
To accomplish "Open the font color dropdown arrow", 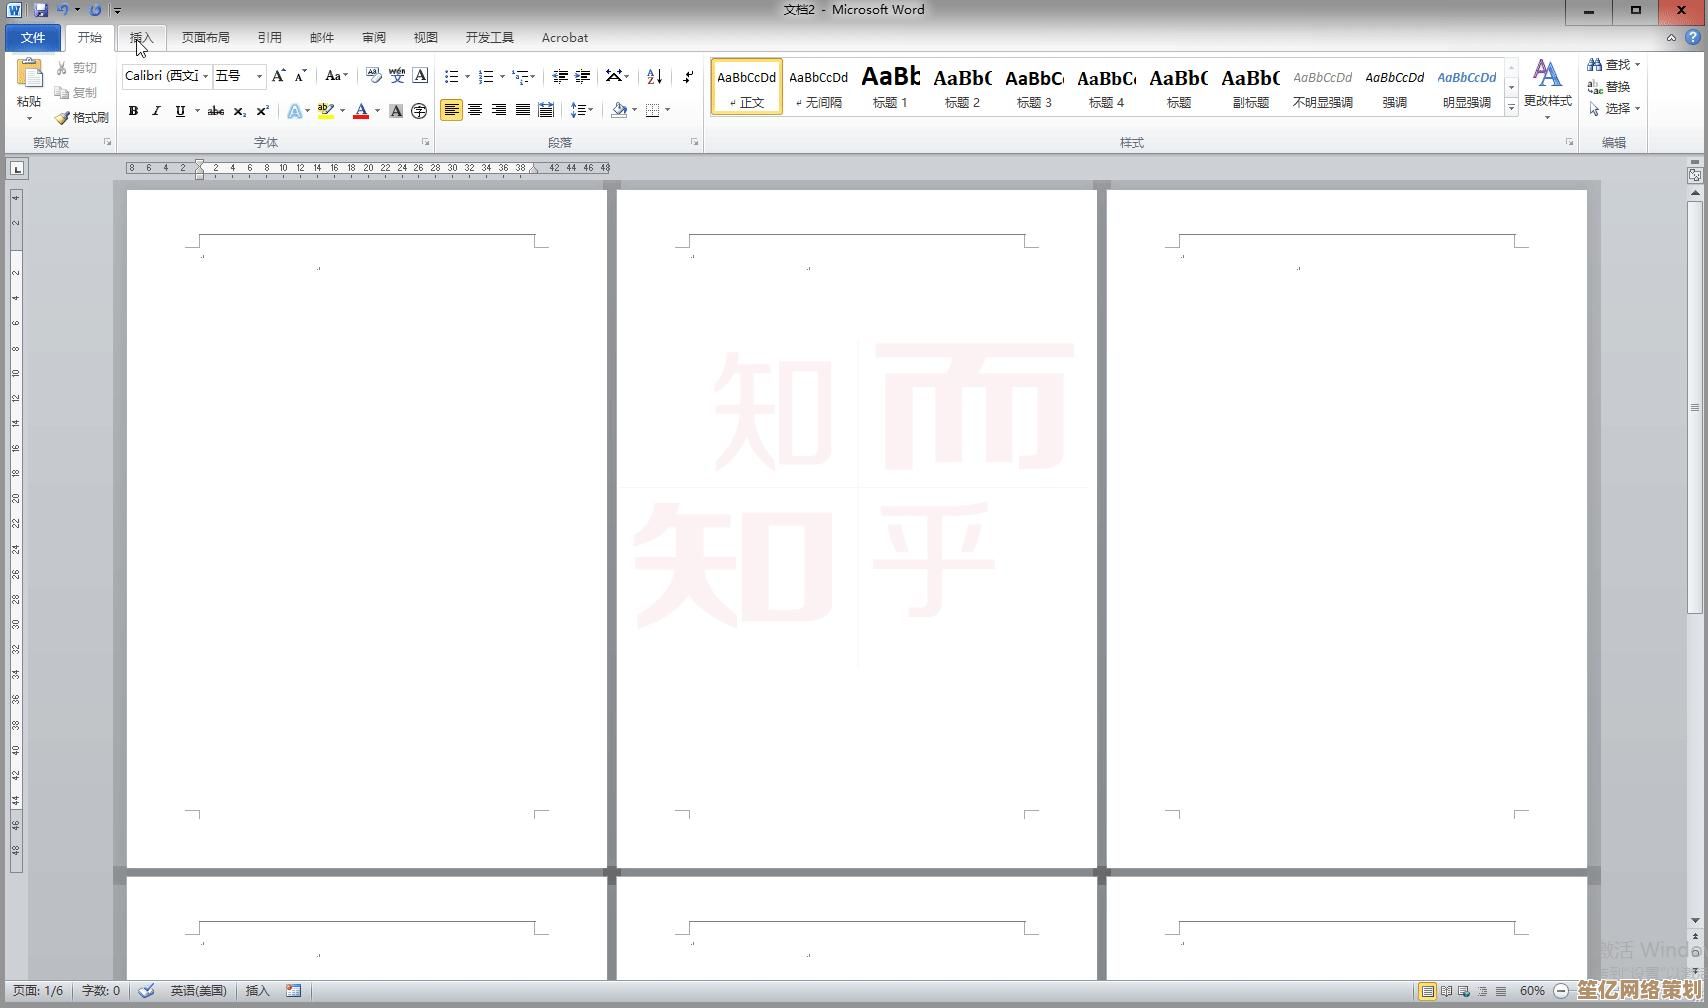I will pos(377,111).
